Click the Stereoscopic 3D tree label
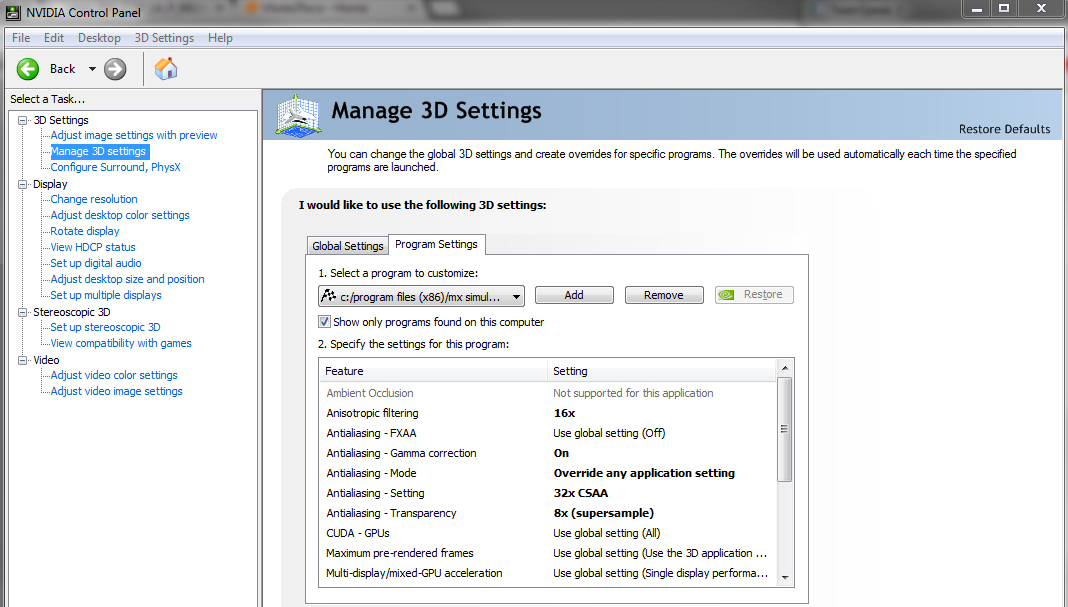 [x=72, y=312]
